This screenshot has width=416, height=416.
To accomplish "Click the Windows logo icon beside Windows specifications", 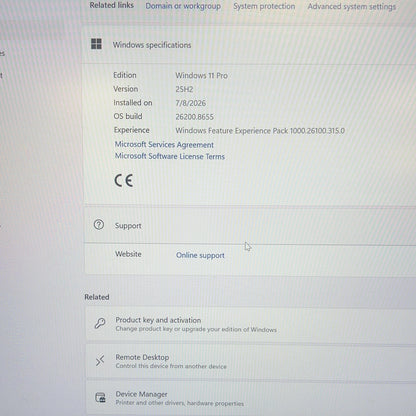I will pyautogui.click(x=96, y=44).
